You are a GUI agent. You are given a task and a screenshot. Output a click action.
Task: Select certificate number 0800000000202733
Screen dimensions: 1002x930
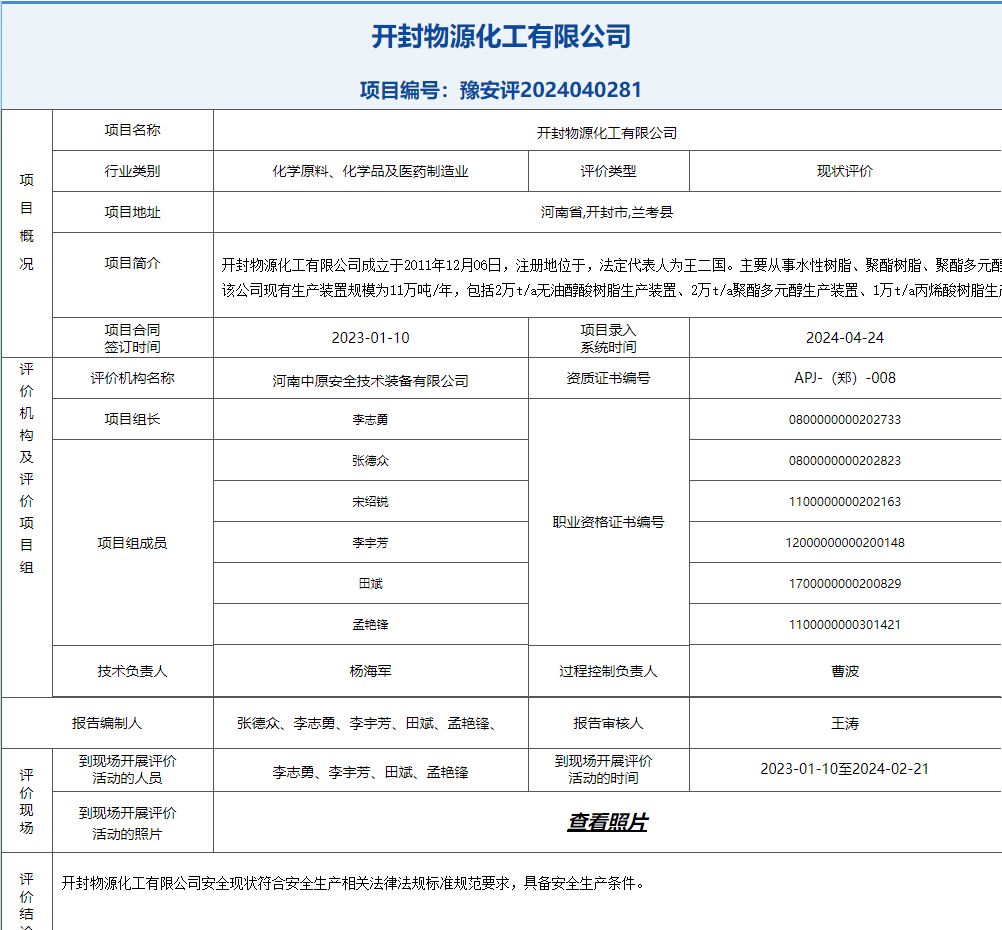pyautogui.click(x=845, y=420)
